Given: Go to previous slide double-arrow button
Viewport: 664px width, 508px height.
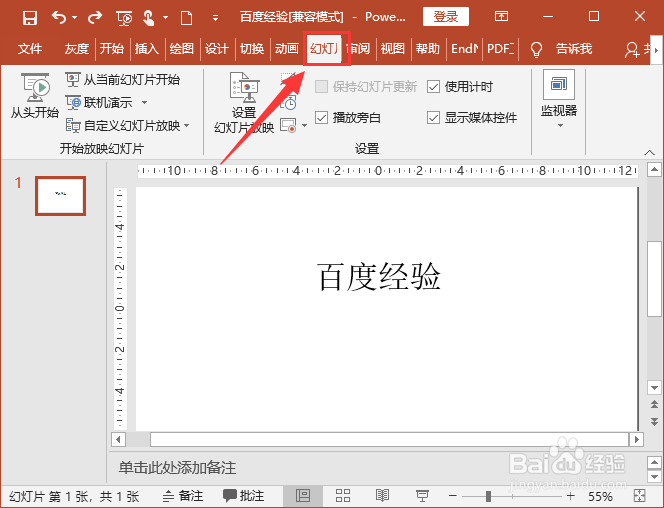Looking at the screenshot, I should (654, 404).
